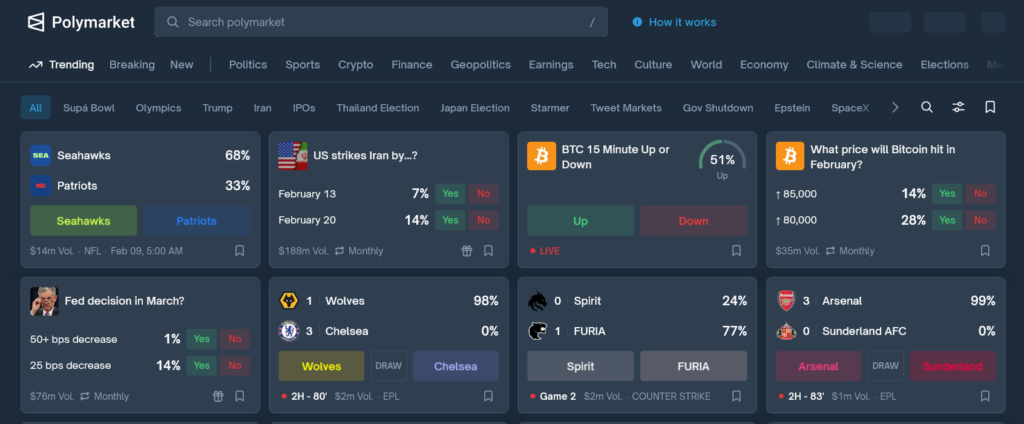
Task: Go to the Crypto category
Action: pyautogui.click(x=356, y=65)
